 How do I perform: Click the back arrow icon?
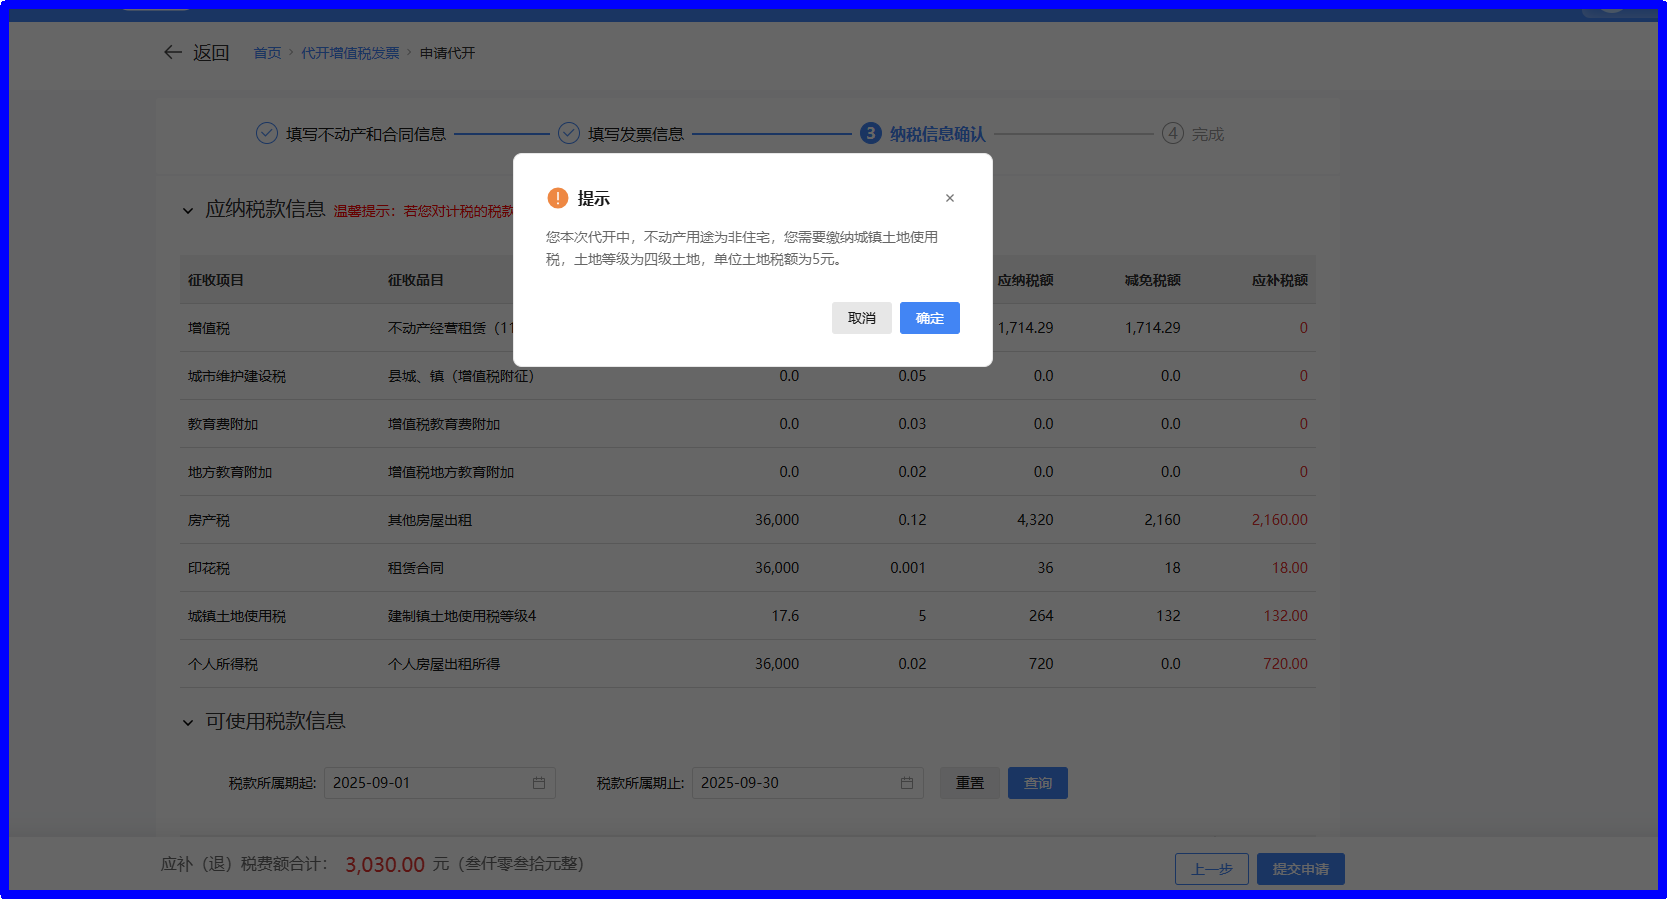coord(173,52)
